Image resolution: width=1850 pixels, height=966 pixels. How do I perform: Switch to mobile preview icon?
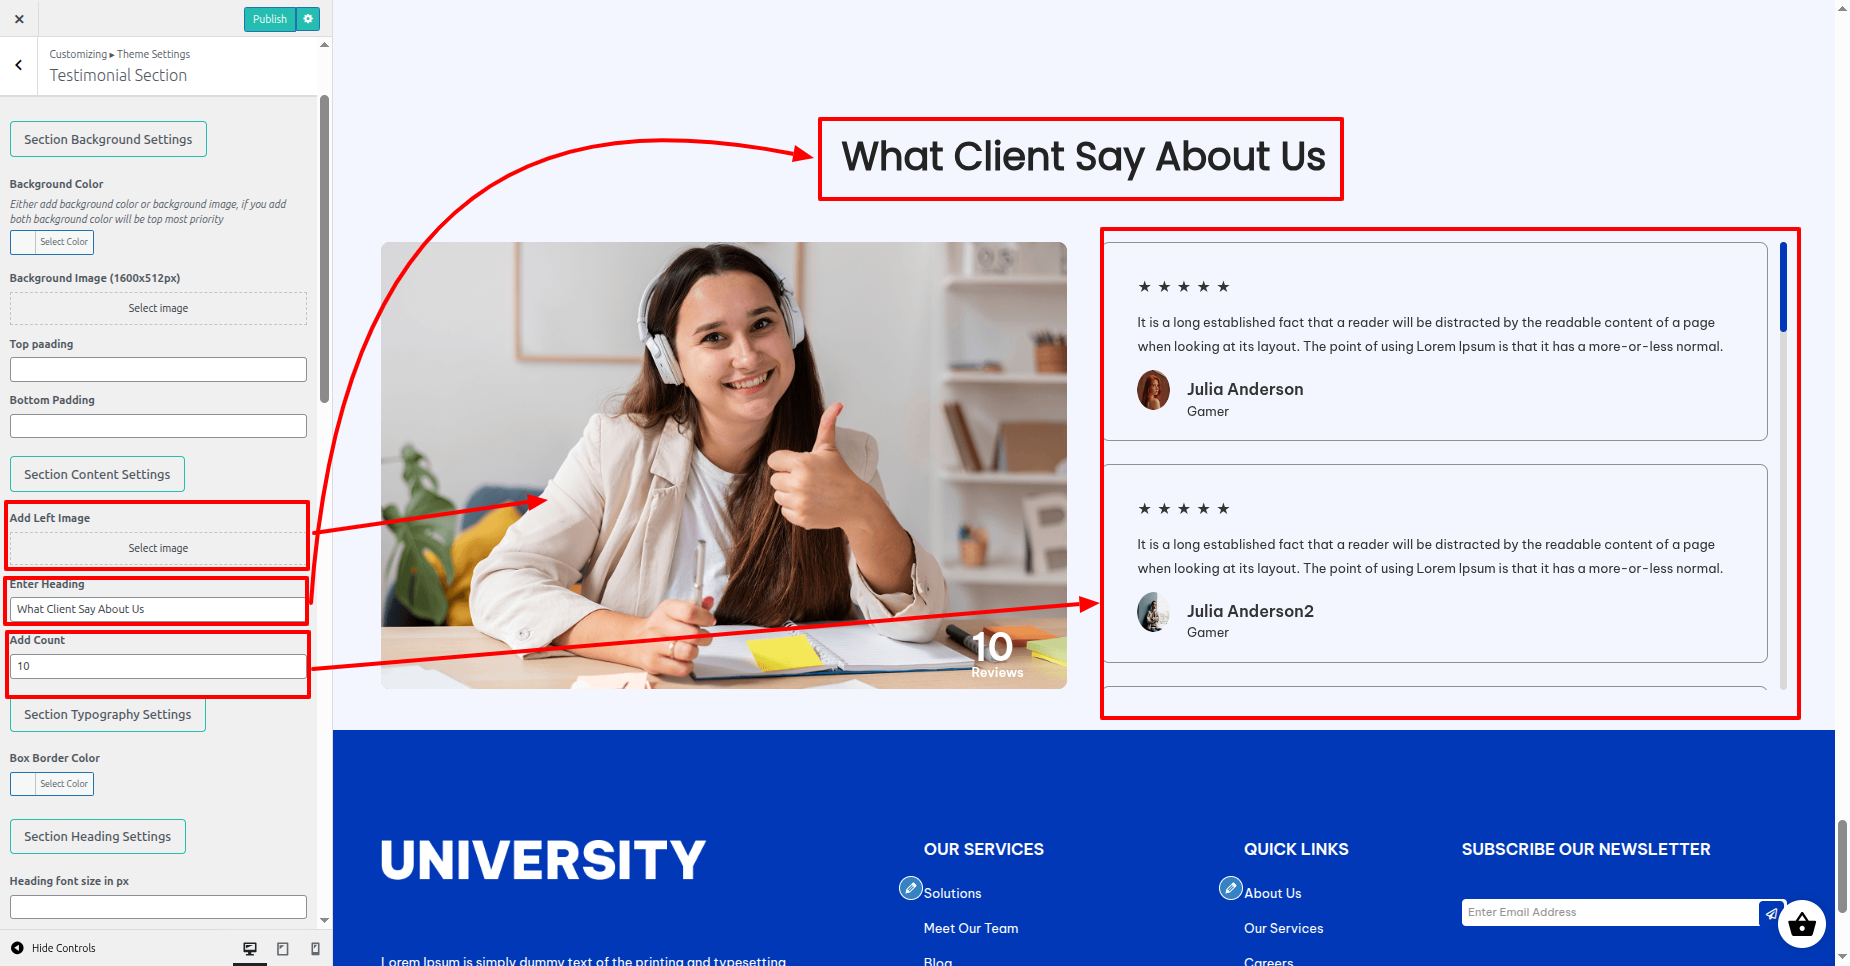316,948
